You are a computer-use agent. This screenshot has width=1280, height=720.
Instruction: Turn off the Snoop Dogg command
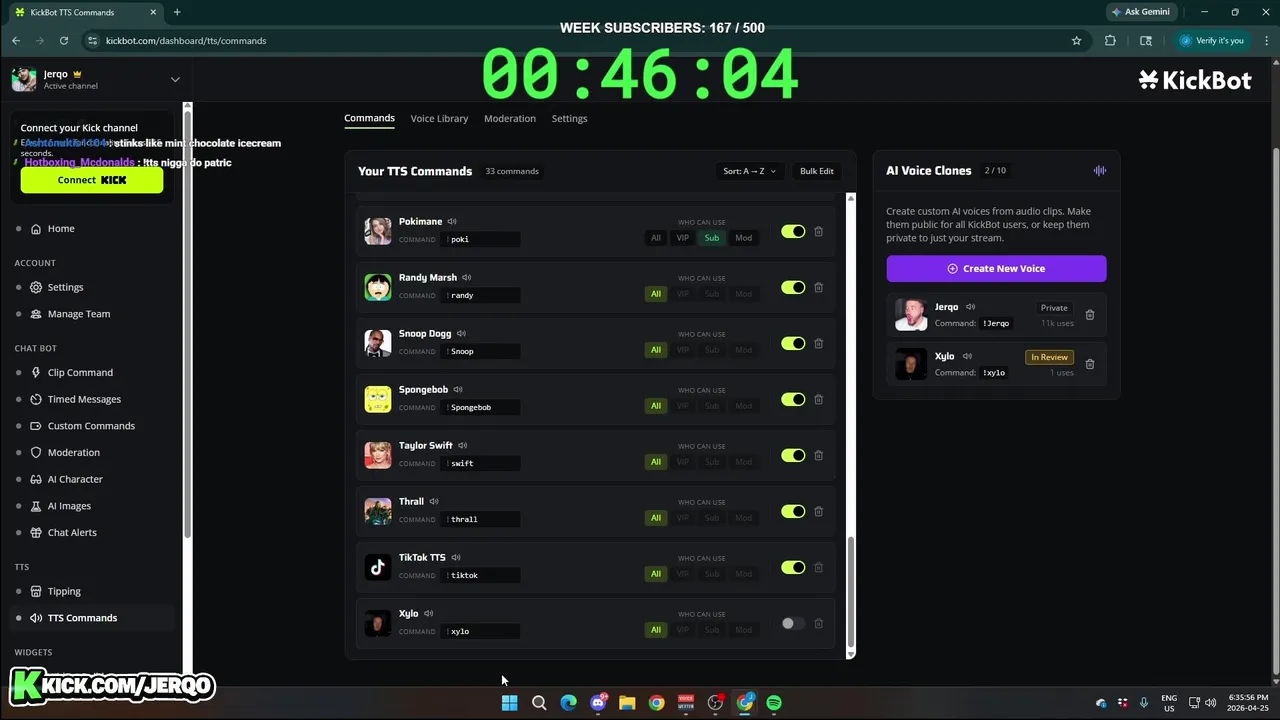click(x=793, y=344)
